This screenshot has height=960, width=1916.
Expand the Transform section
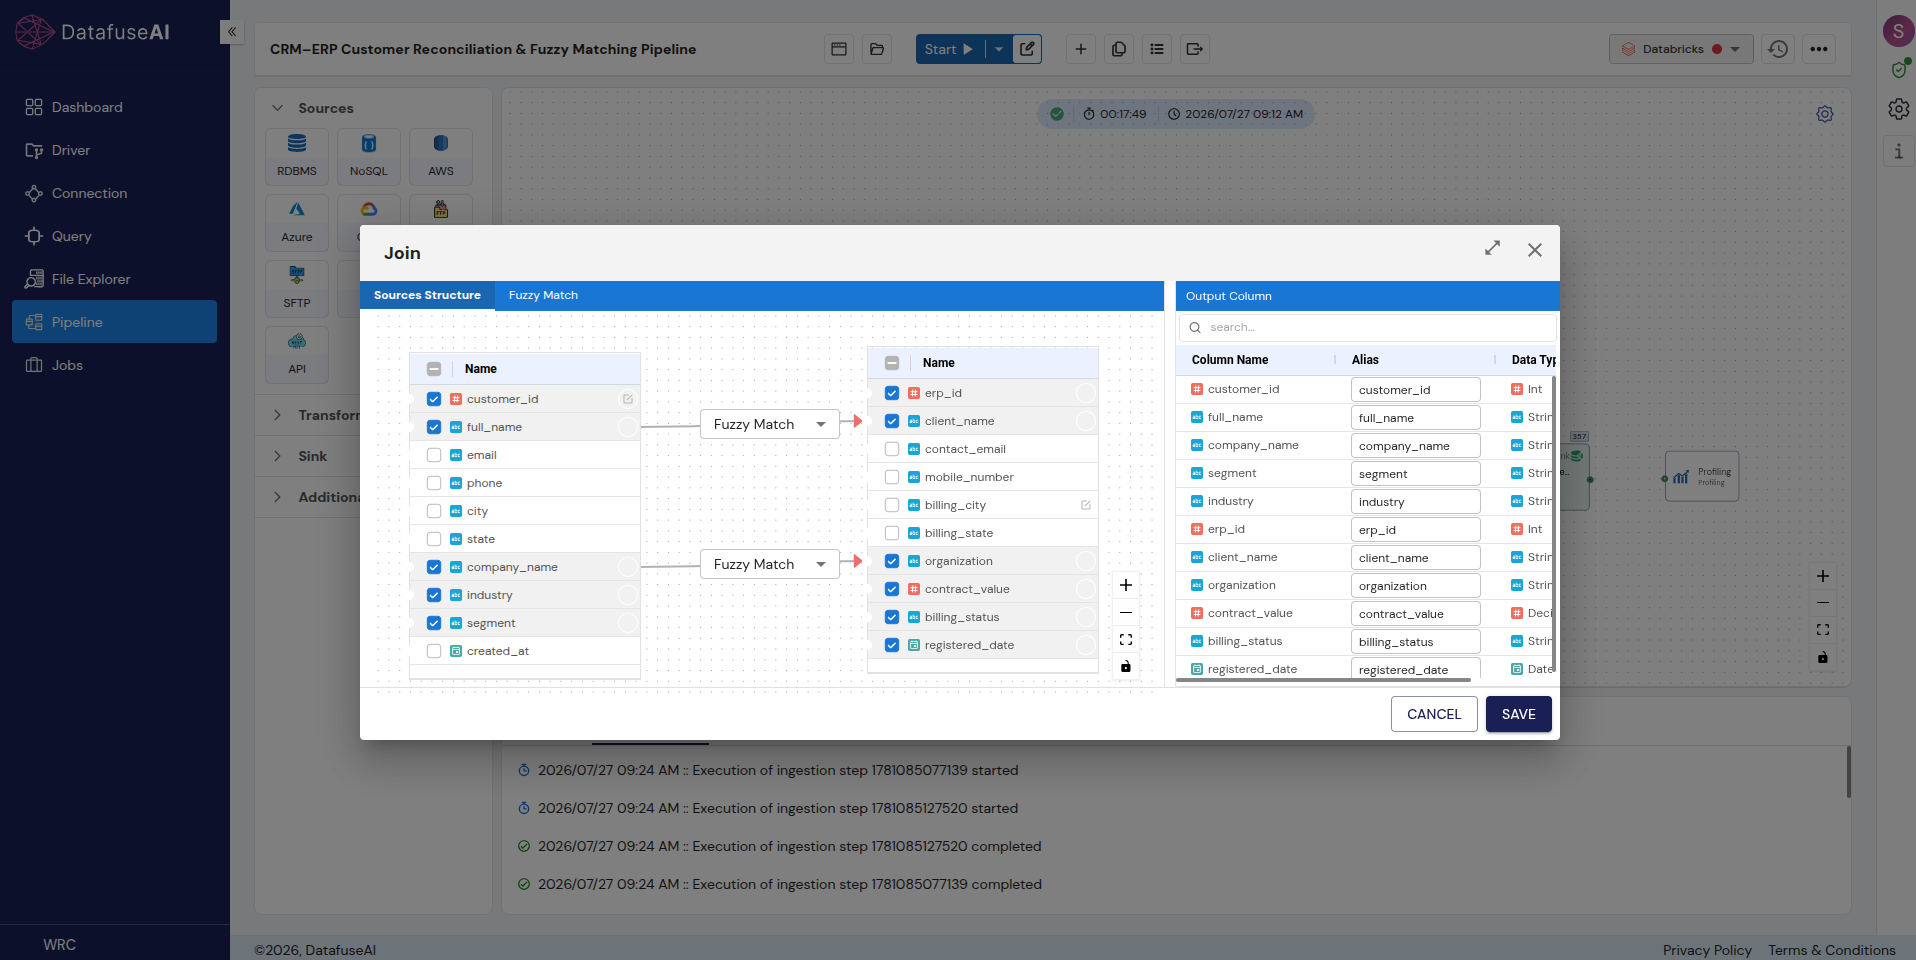click(x=277, y=415)
